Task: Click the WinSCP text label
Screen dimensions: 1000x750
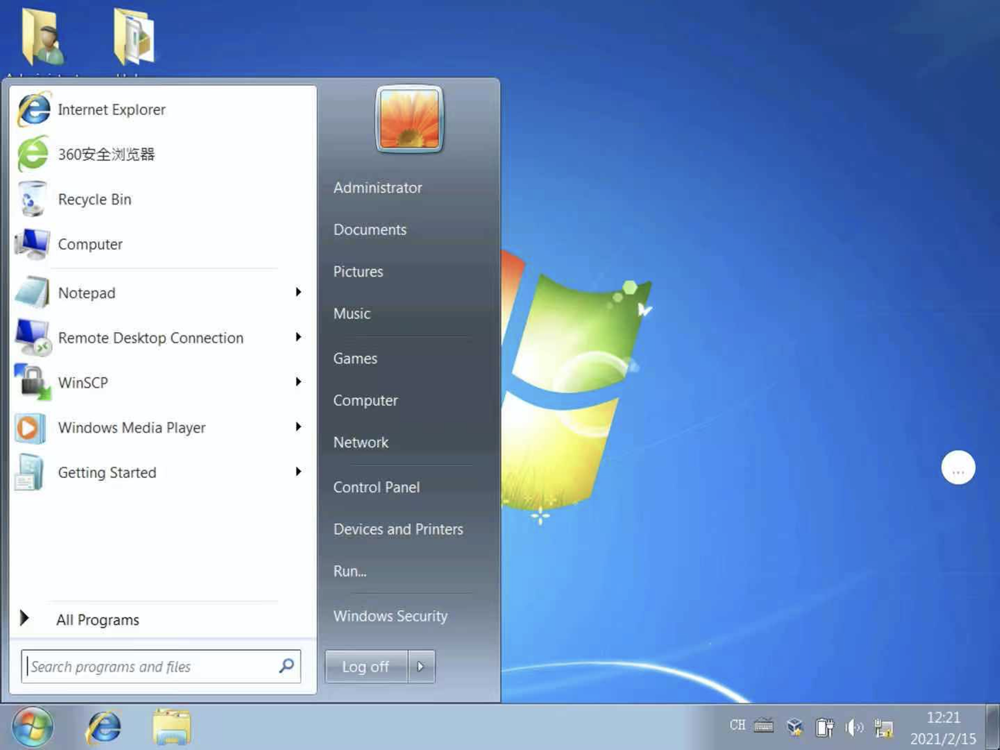Action: 83,383
